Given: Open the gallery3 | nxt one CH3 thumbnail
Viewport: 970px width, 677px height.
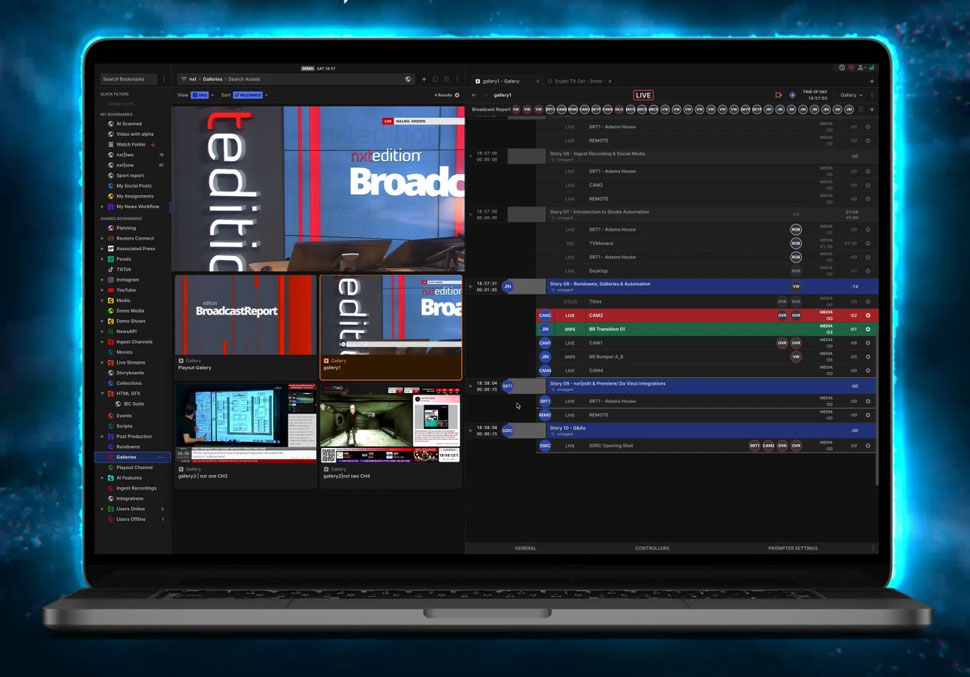Looking at the screenshot, I should point(246,423).
